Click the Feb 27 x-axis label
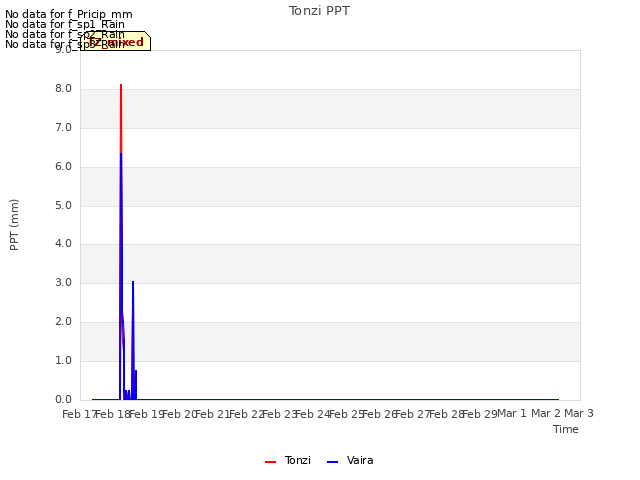This screenshot has width=640, height=480. 413,414
